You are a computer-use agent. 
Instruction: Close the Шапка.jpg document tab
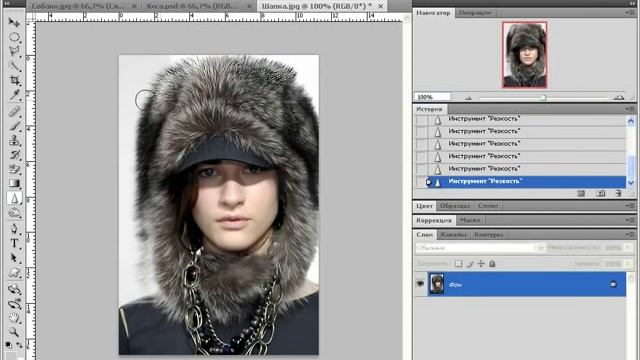[380, 6]
